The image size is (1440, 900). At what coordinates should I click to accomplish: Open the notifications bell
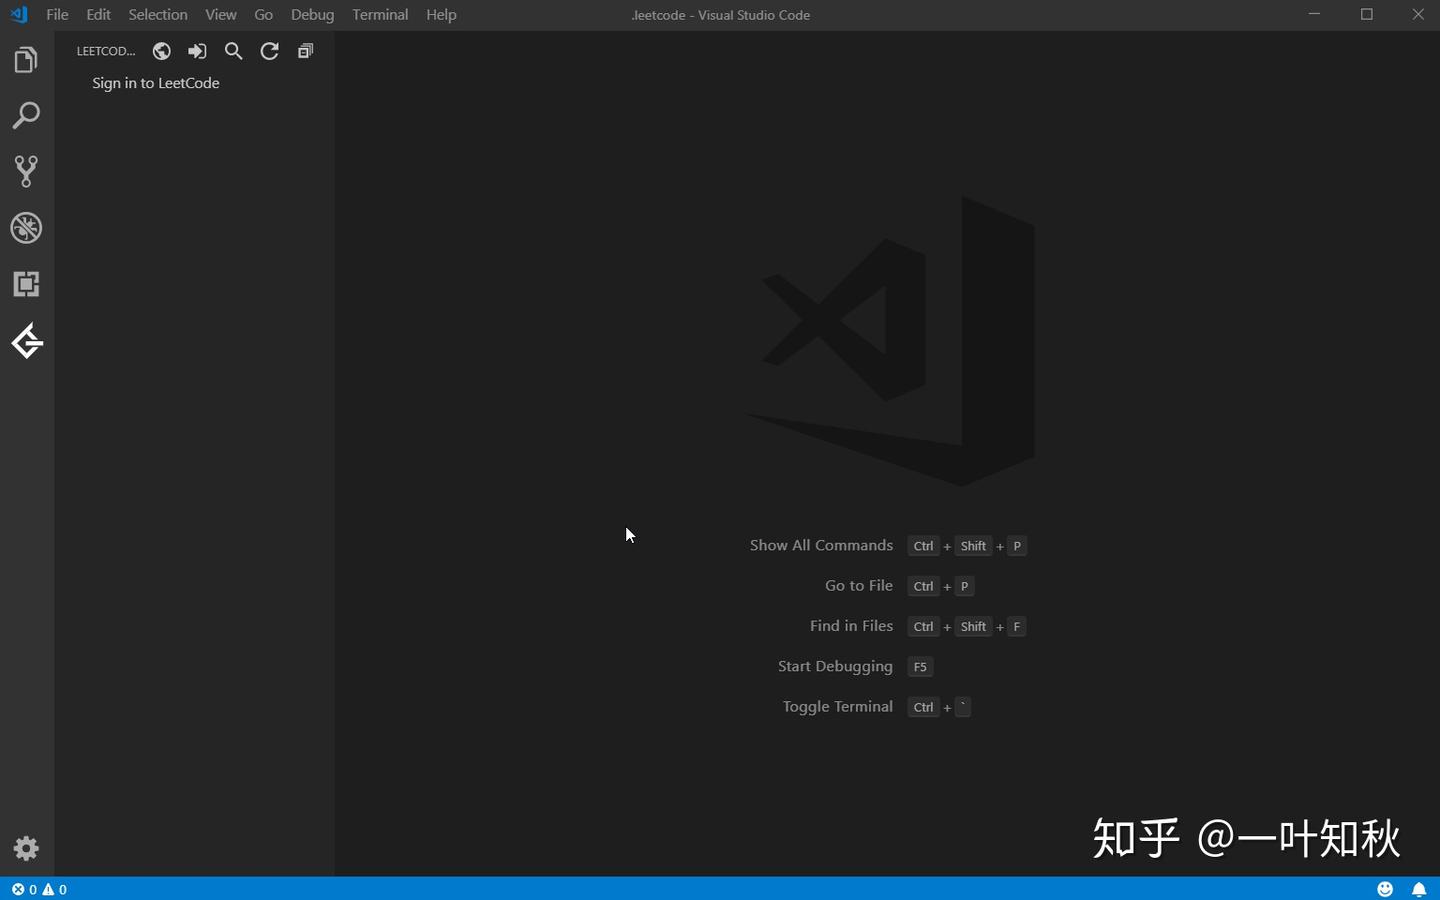pos(1419,889)
